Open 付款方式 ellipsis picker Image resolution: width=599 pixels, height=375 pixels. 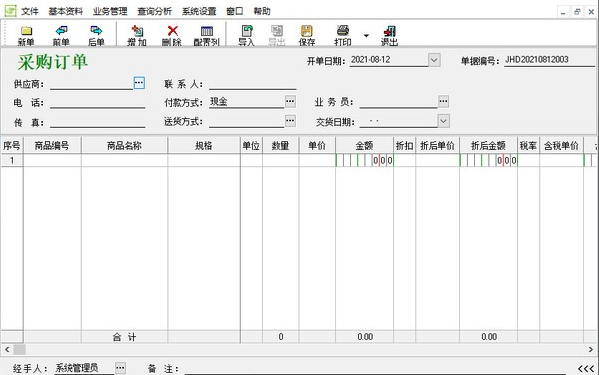[x=290, y=101]
